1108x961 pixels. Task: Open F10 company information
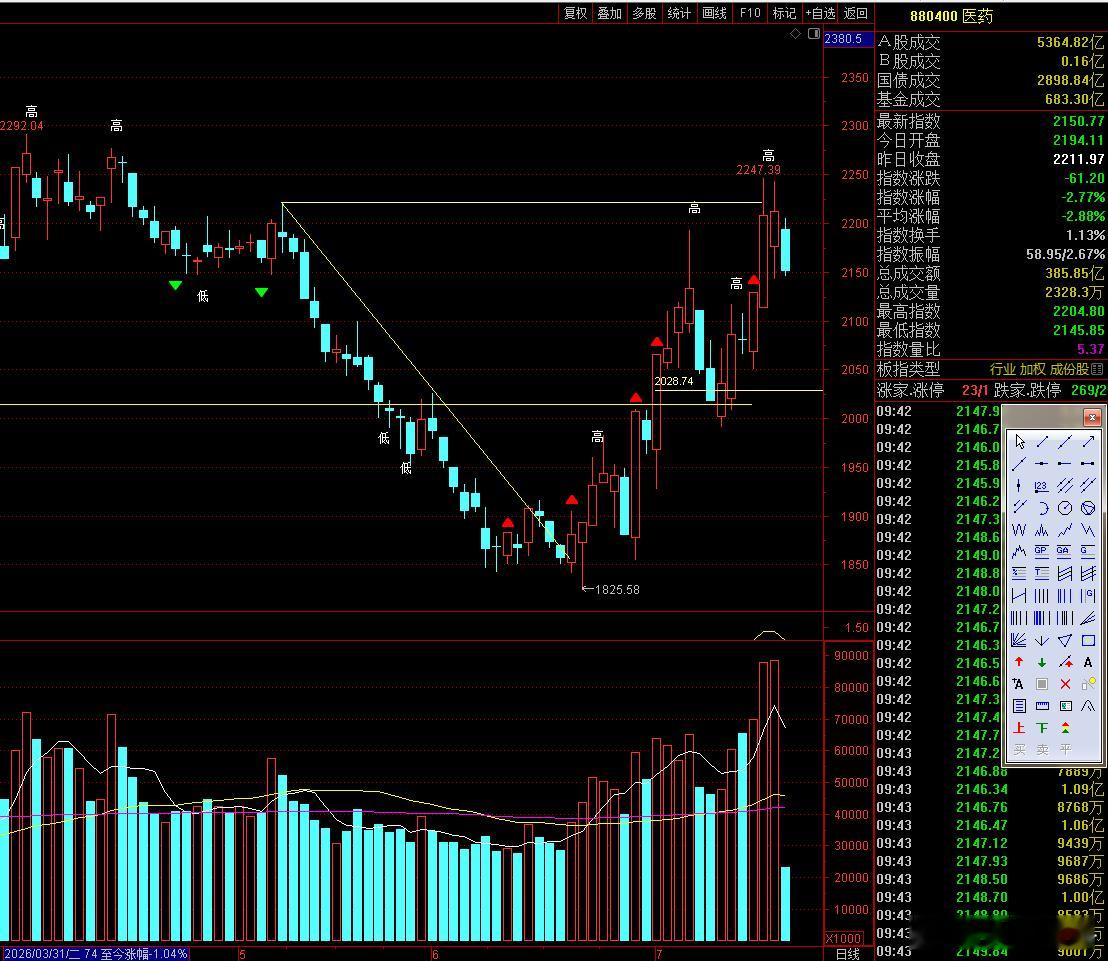click(x=750, y=13)
